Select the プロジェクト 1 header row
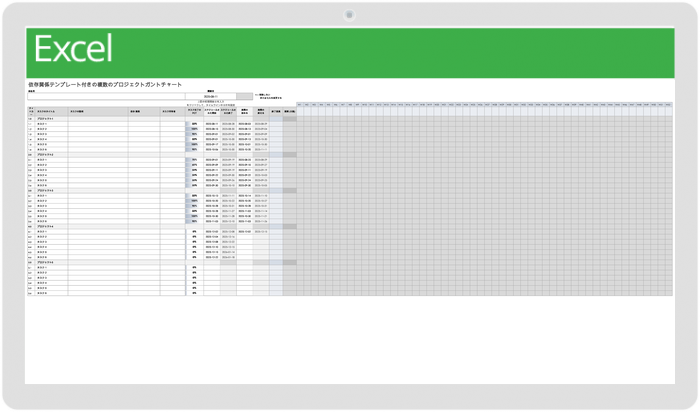The height and width of the screenshot is (412, 700). (162, 119)
